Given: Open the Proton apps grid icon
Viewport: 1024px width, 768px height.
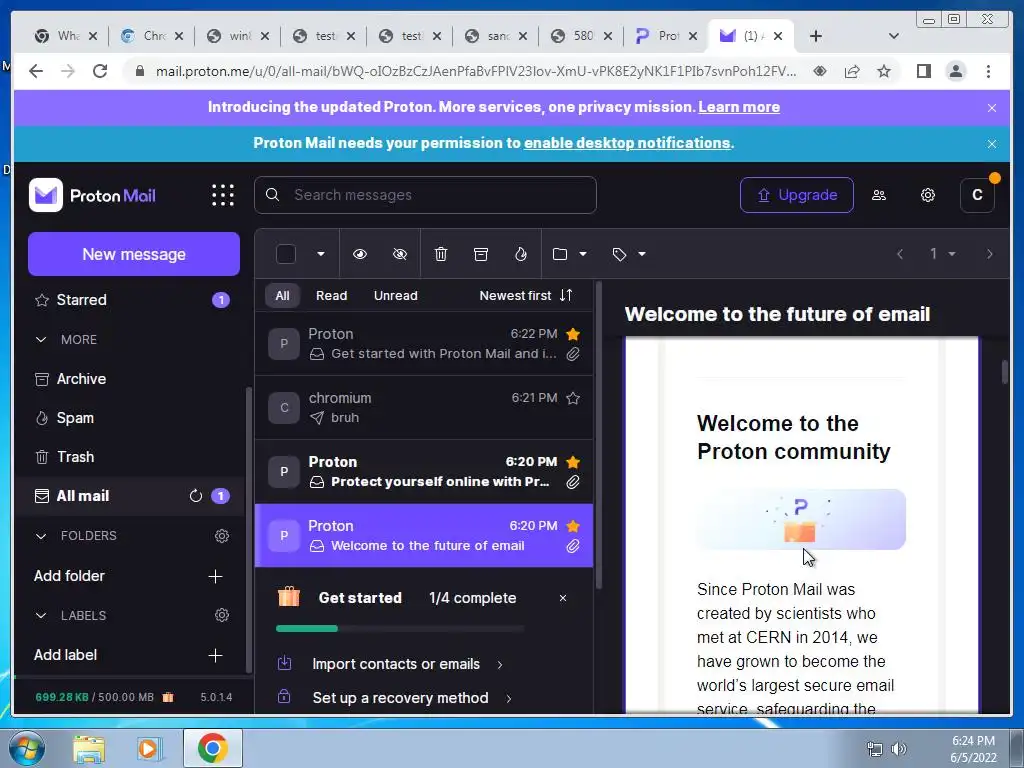Looking at the screenshot, I should 223,195.
